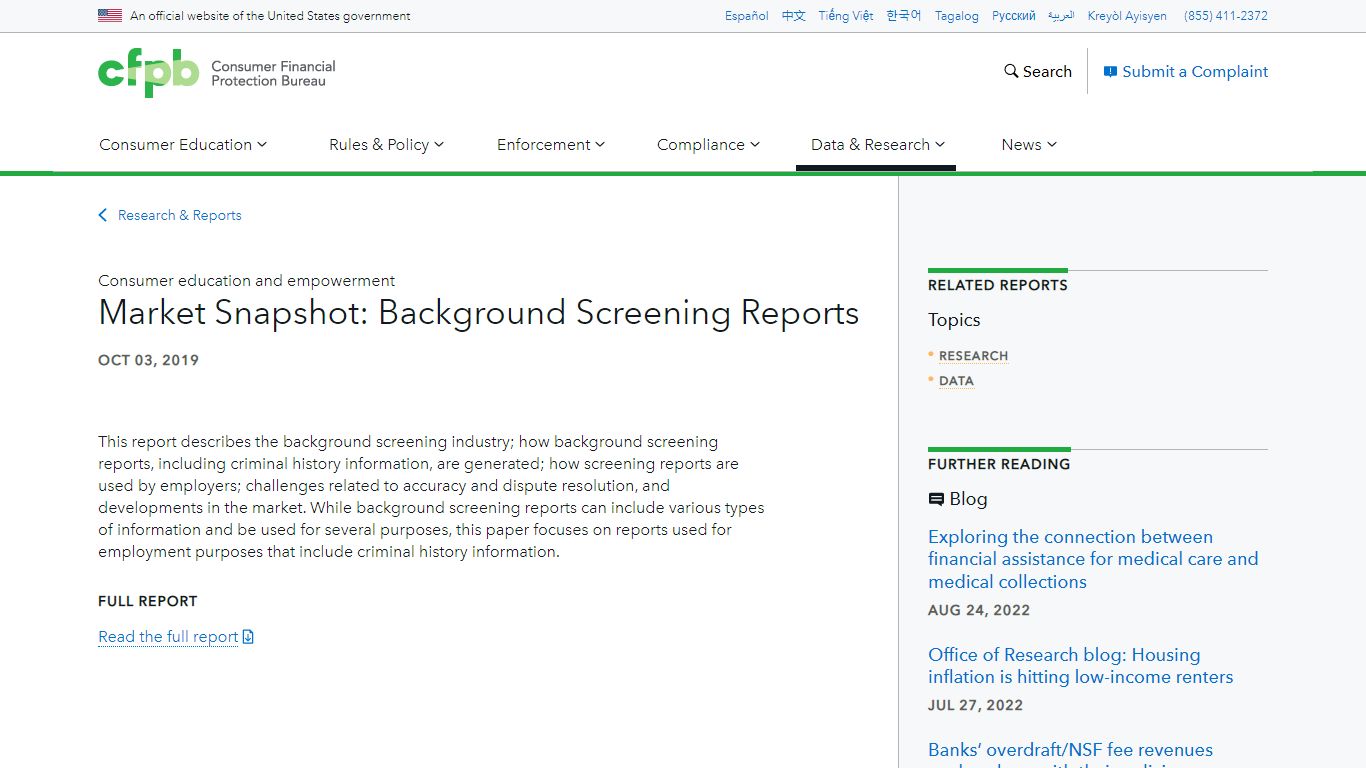Image resolution: width=1366 pixels, height=768 pixels.
Task: Click the (855) 411-2372 phone number
Action: coord(1226,16)
